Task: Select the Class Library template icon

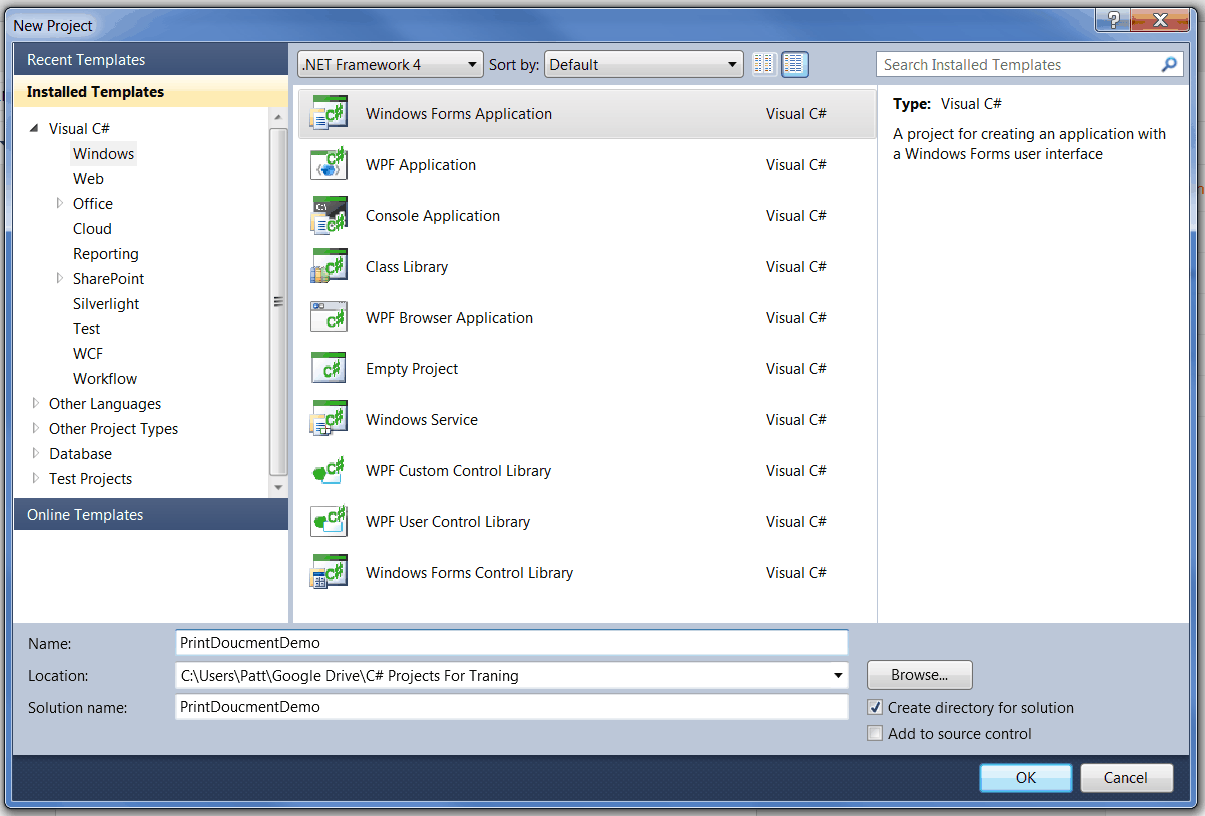Action: pos(329,266)
